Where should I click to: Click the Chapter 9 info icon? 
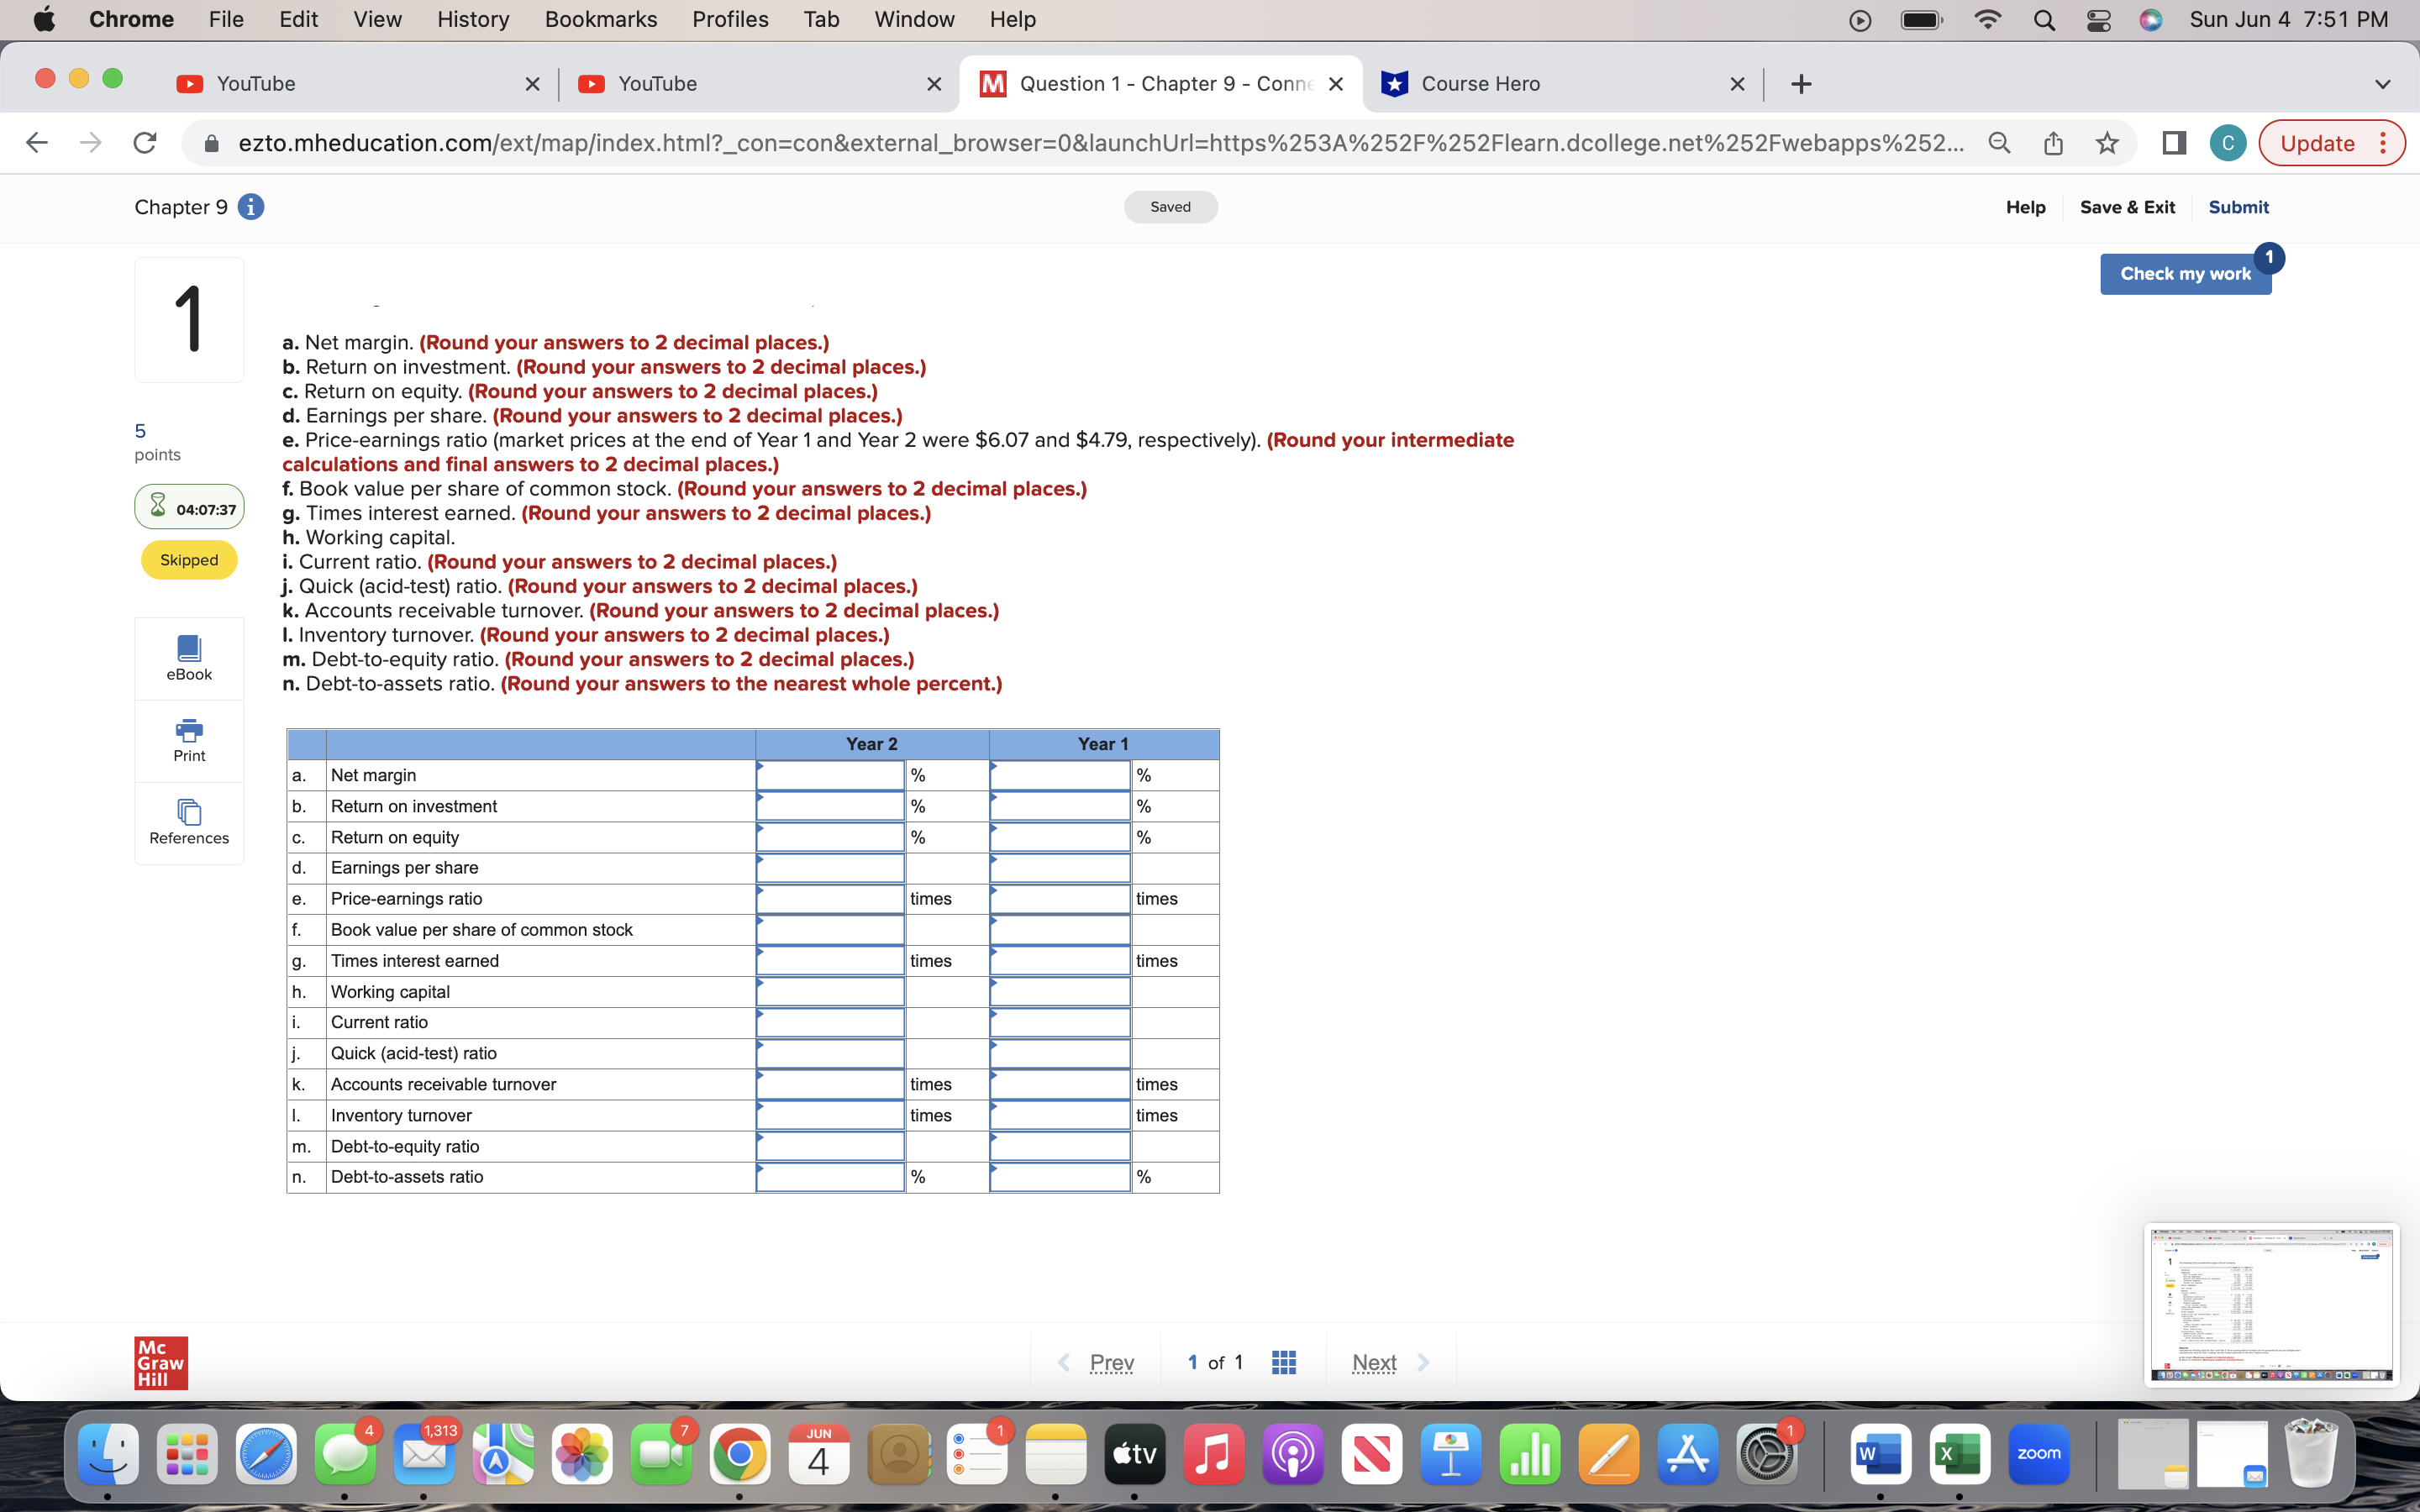pyautogui.click(x=251, y=207)
